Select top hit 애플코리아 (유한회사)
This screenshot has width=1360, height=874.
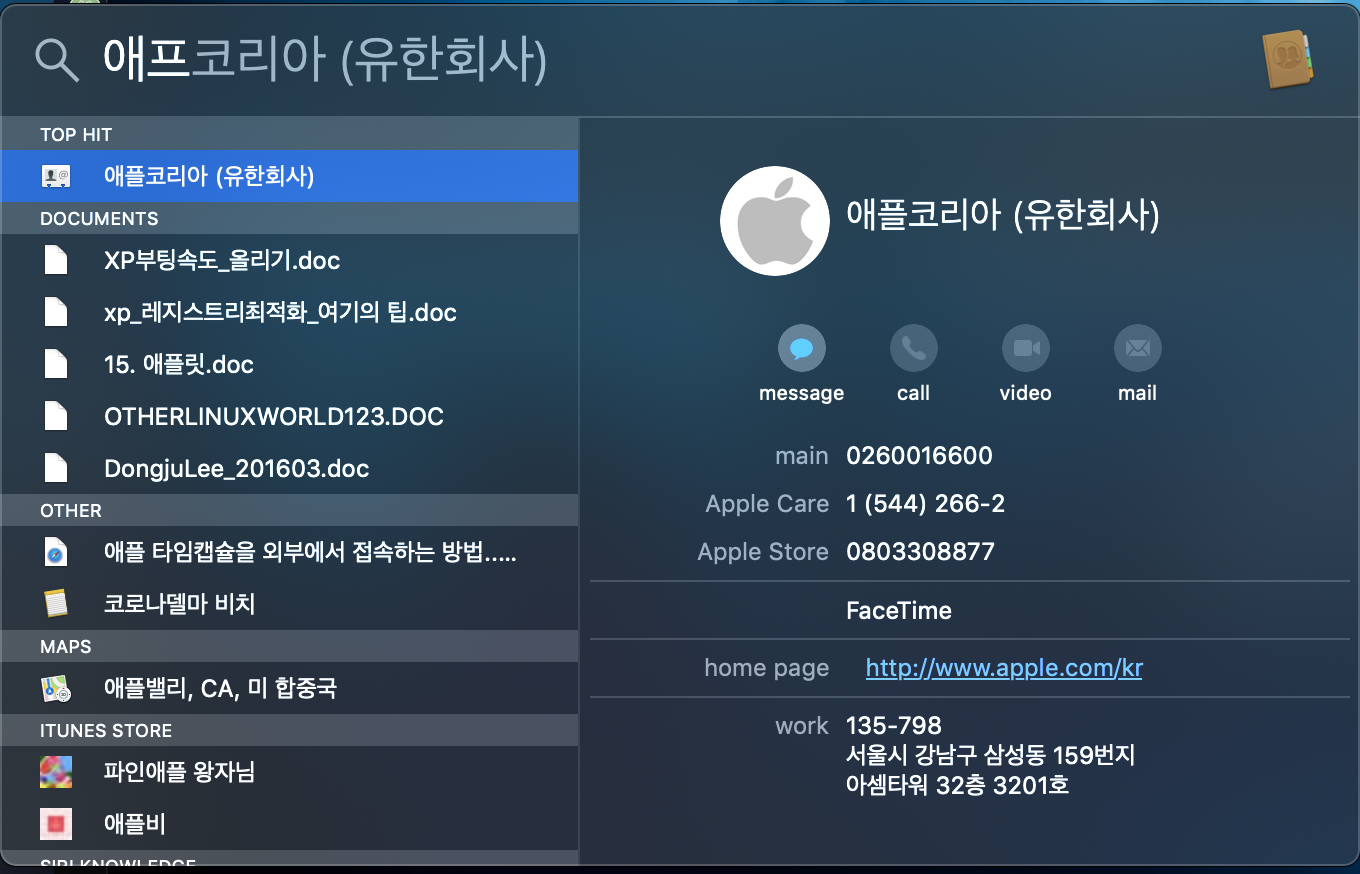pyautogui.click(x=289, y=176)
